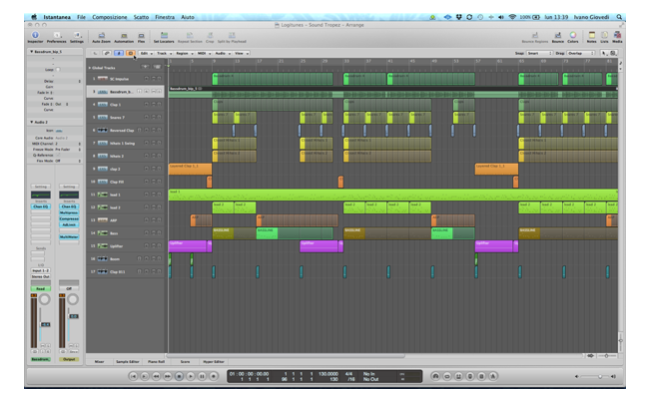Open the Inspector from the toolbar
The height and width of the screenshot is (403, 657).
(x=35, y=37)
